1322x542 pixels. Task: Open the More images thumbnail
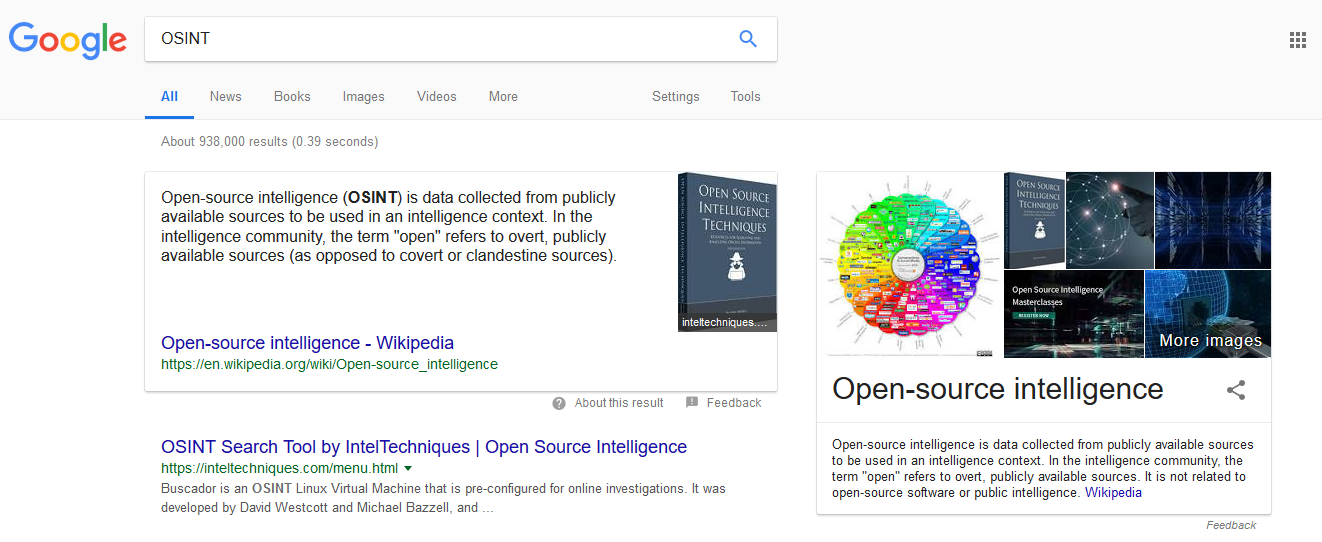[1208, 314]
